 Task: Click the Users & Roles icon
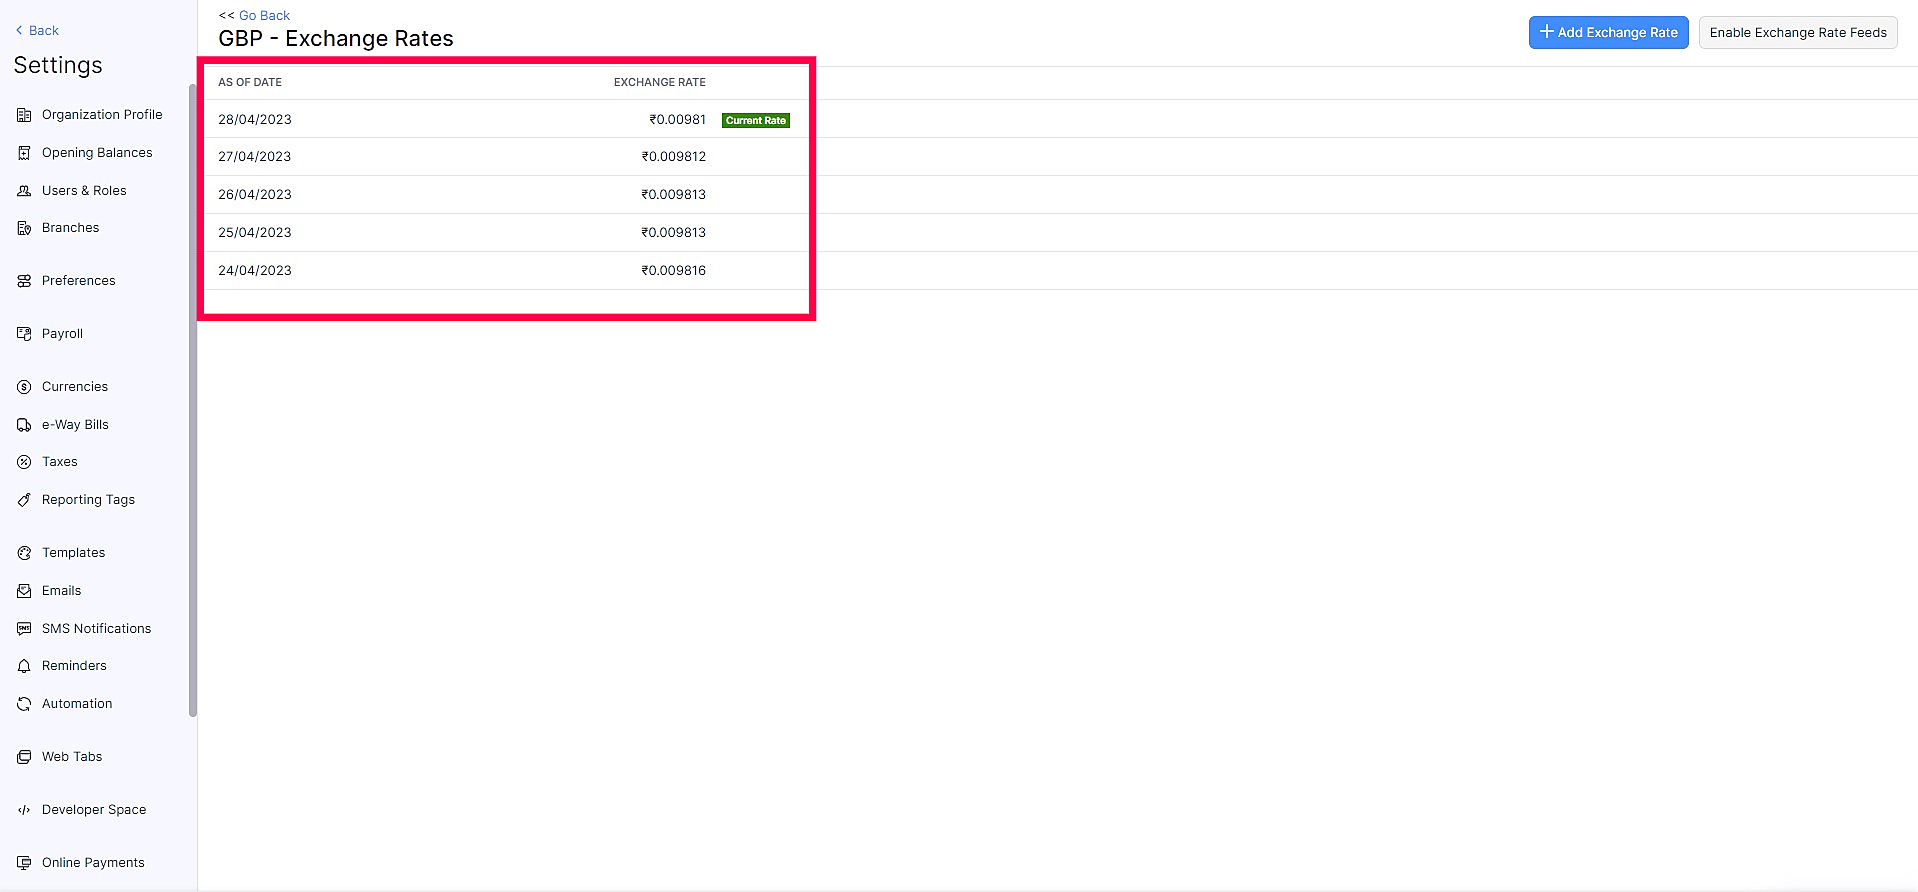24,191
